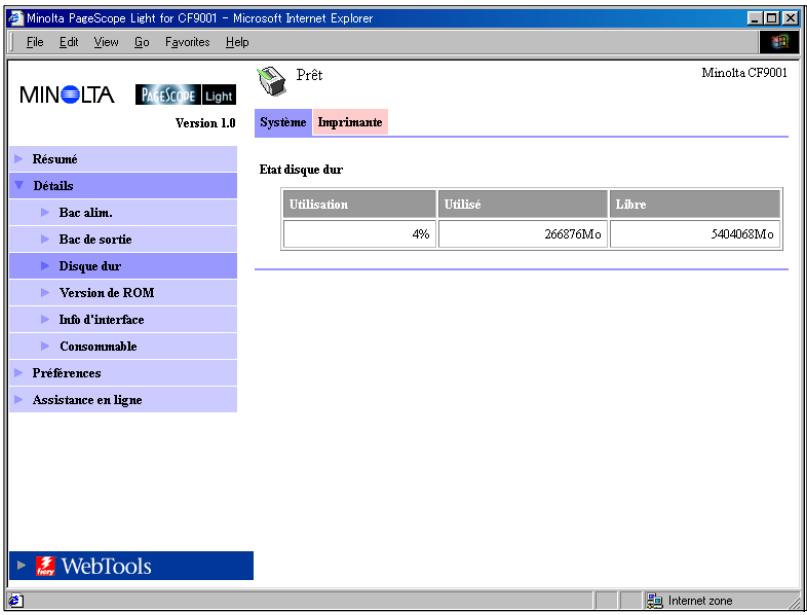Screen dimensions: 807x615
Task: Click the arrow beside Bac alim.
Action: point(45,212)
